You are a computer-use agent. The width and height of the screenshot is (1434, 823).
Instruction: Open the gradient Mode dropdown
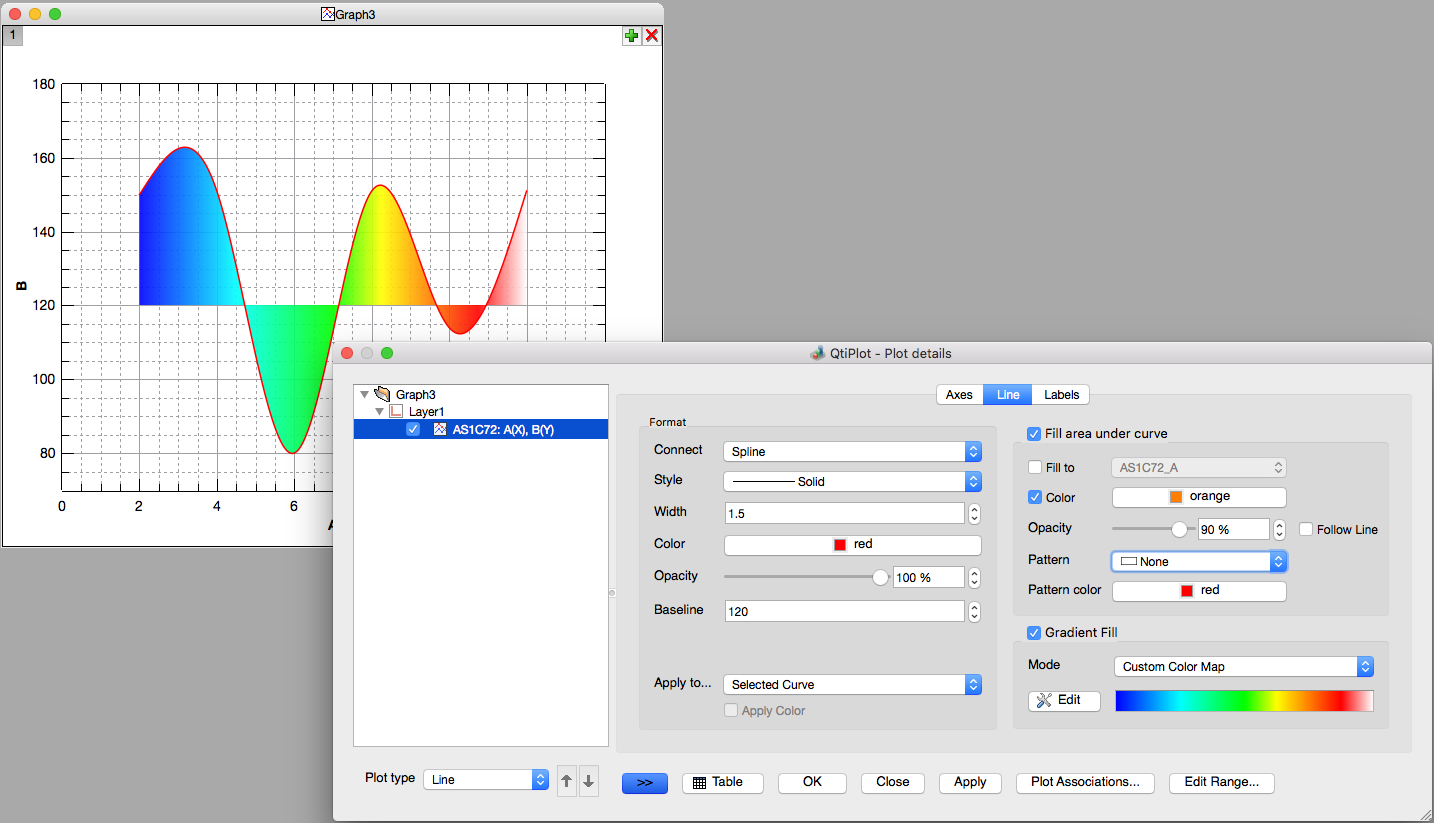coord(1243,667)
